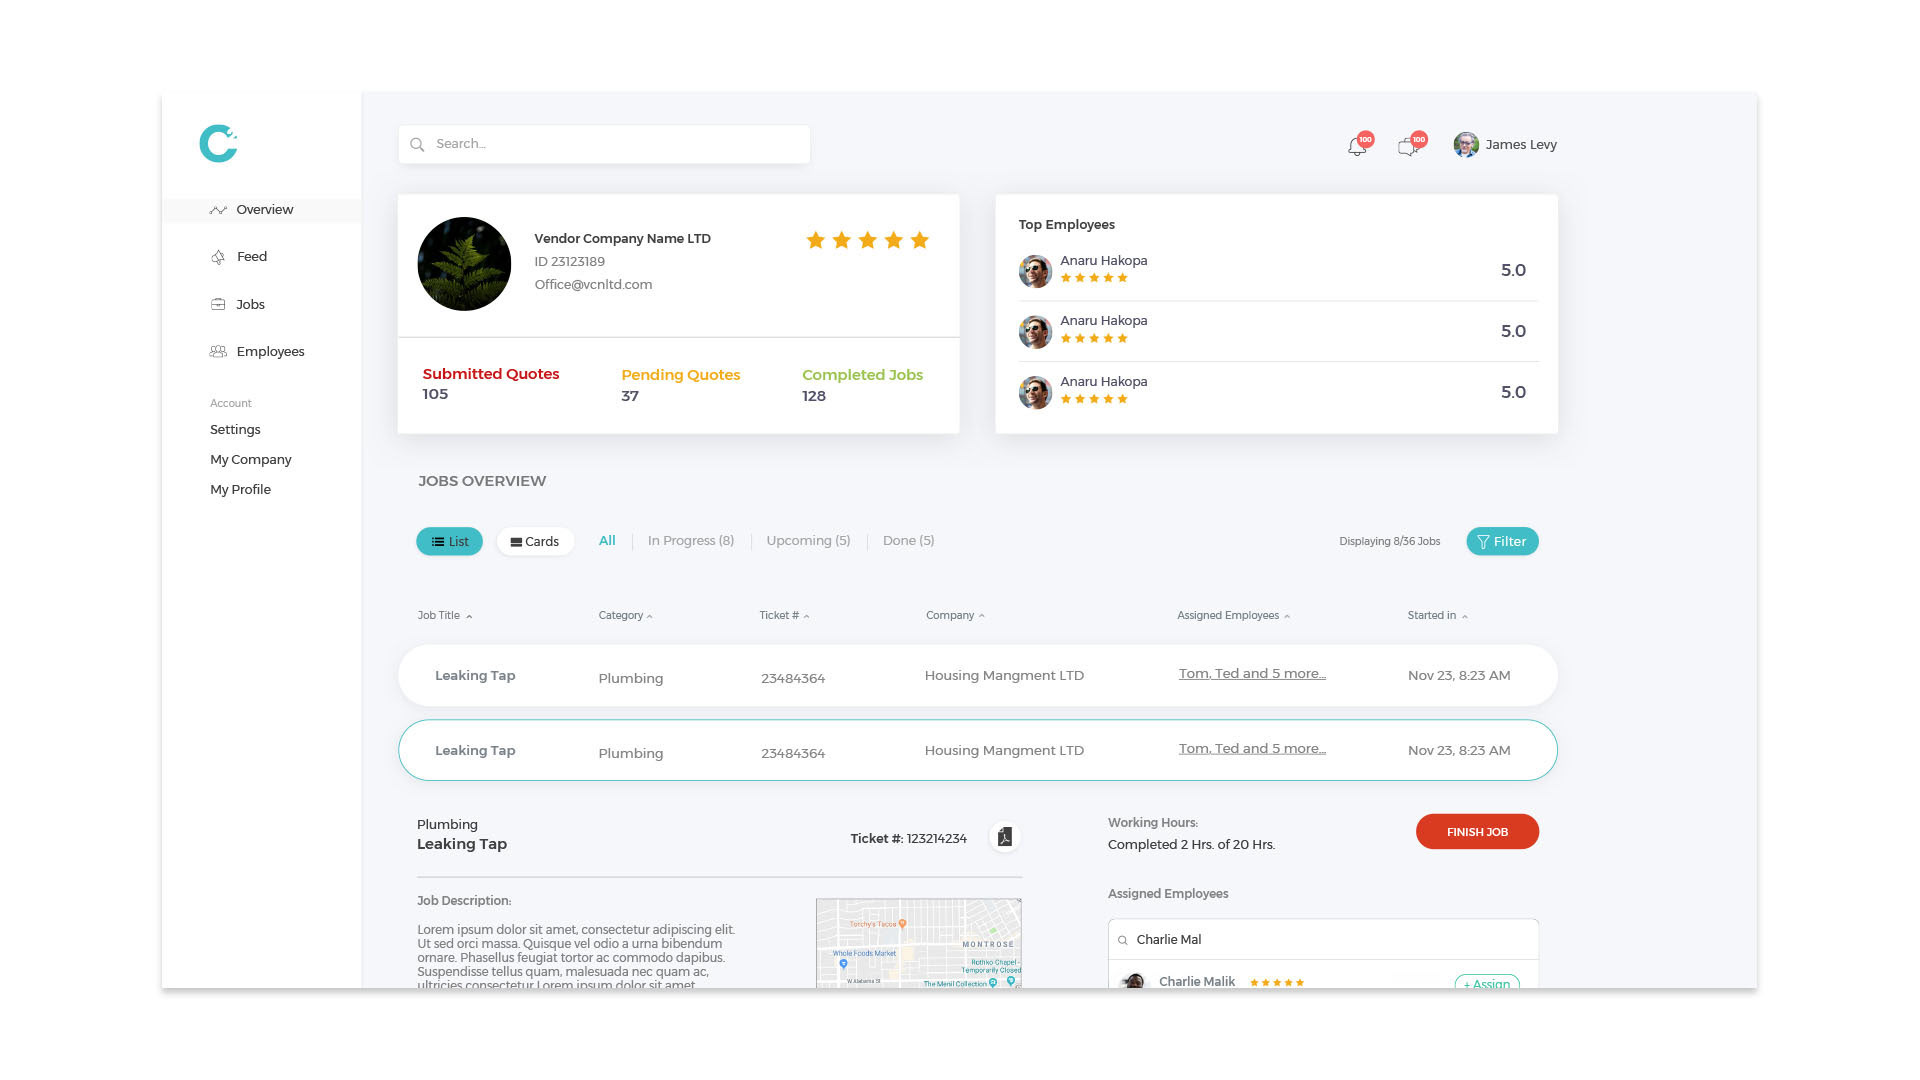The image size is (1920, 1080).
Task: Go to Jobs in sidebar
Action: (250, 305)
